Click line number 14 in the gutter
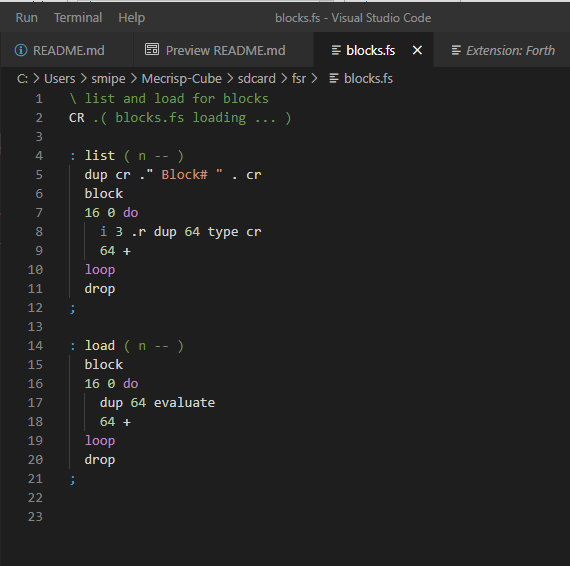 pyautogui.click(x=35, y=345)
